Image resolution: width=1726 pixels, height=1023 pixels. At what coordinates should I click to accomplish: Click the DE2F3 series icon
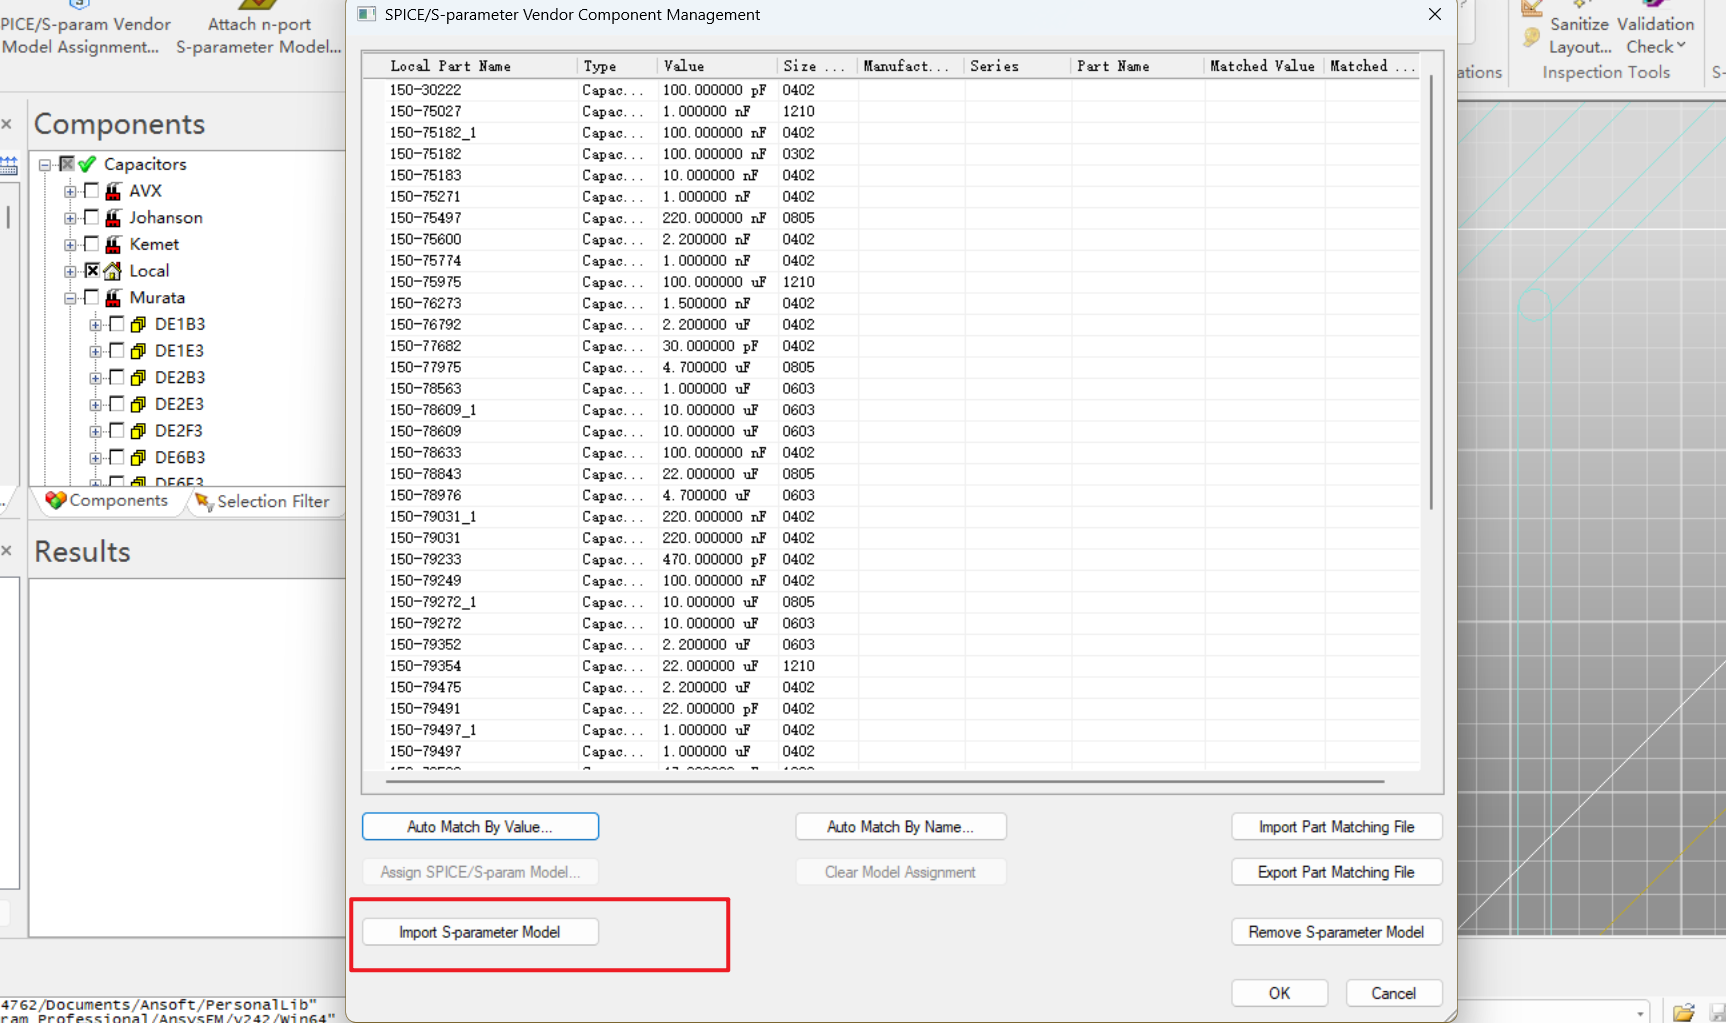tap(138, 431)
